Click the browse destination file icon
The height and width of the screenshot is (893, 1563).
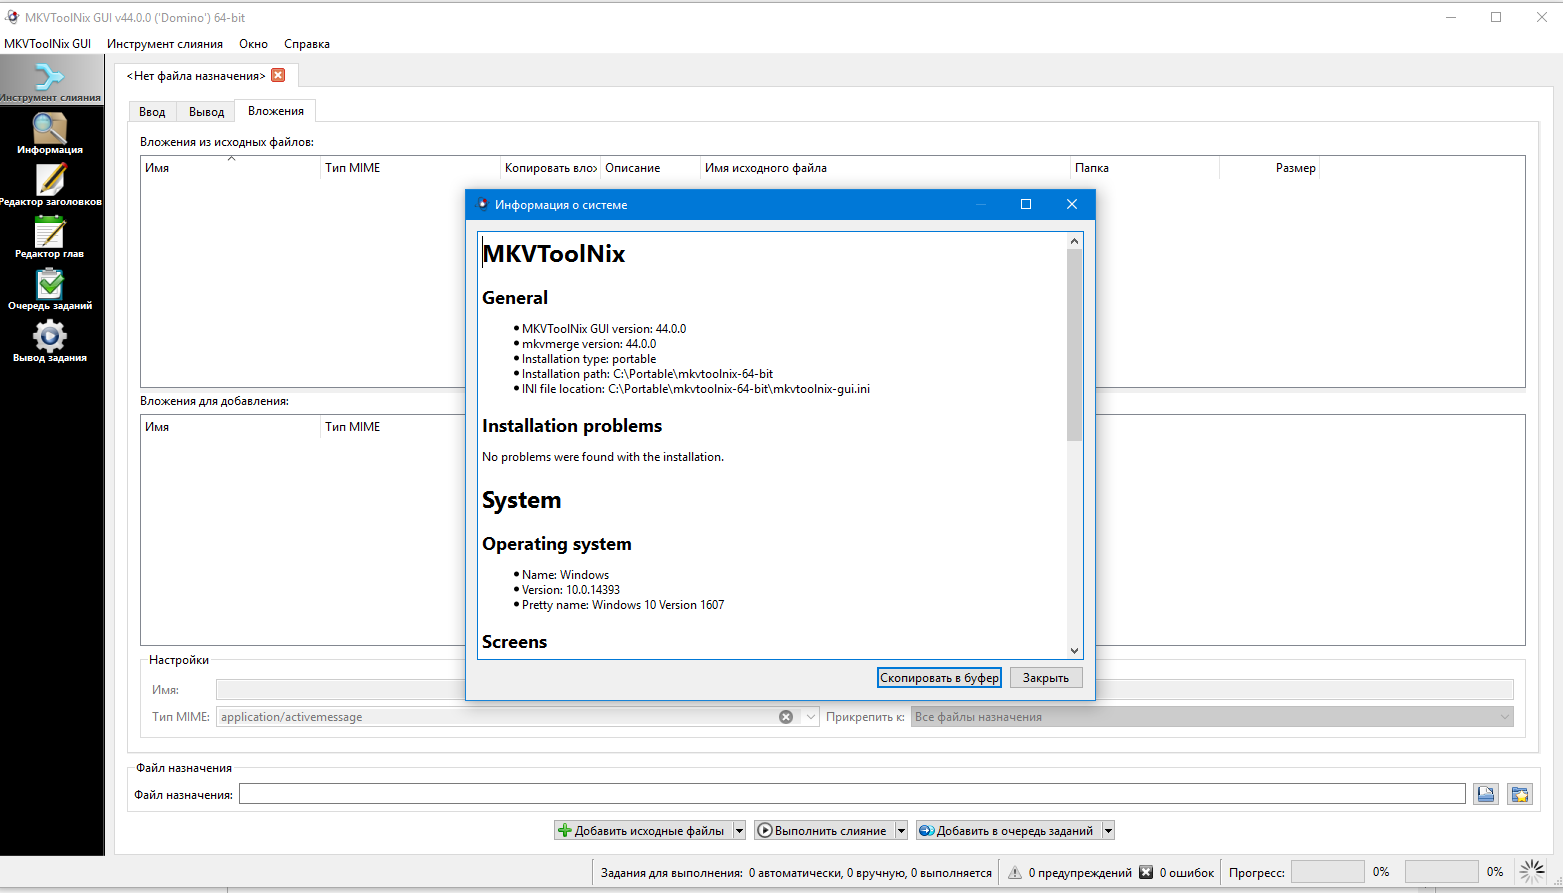tap(1485, 794)
